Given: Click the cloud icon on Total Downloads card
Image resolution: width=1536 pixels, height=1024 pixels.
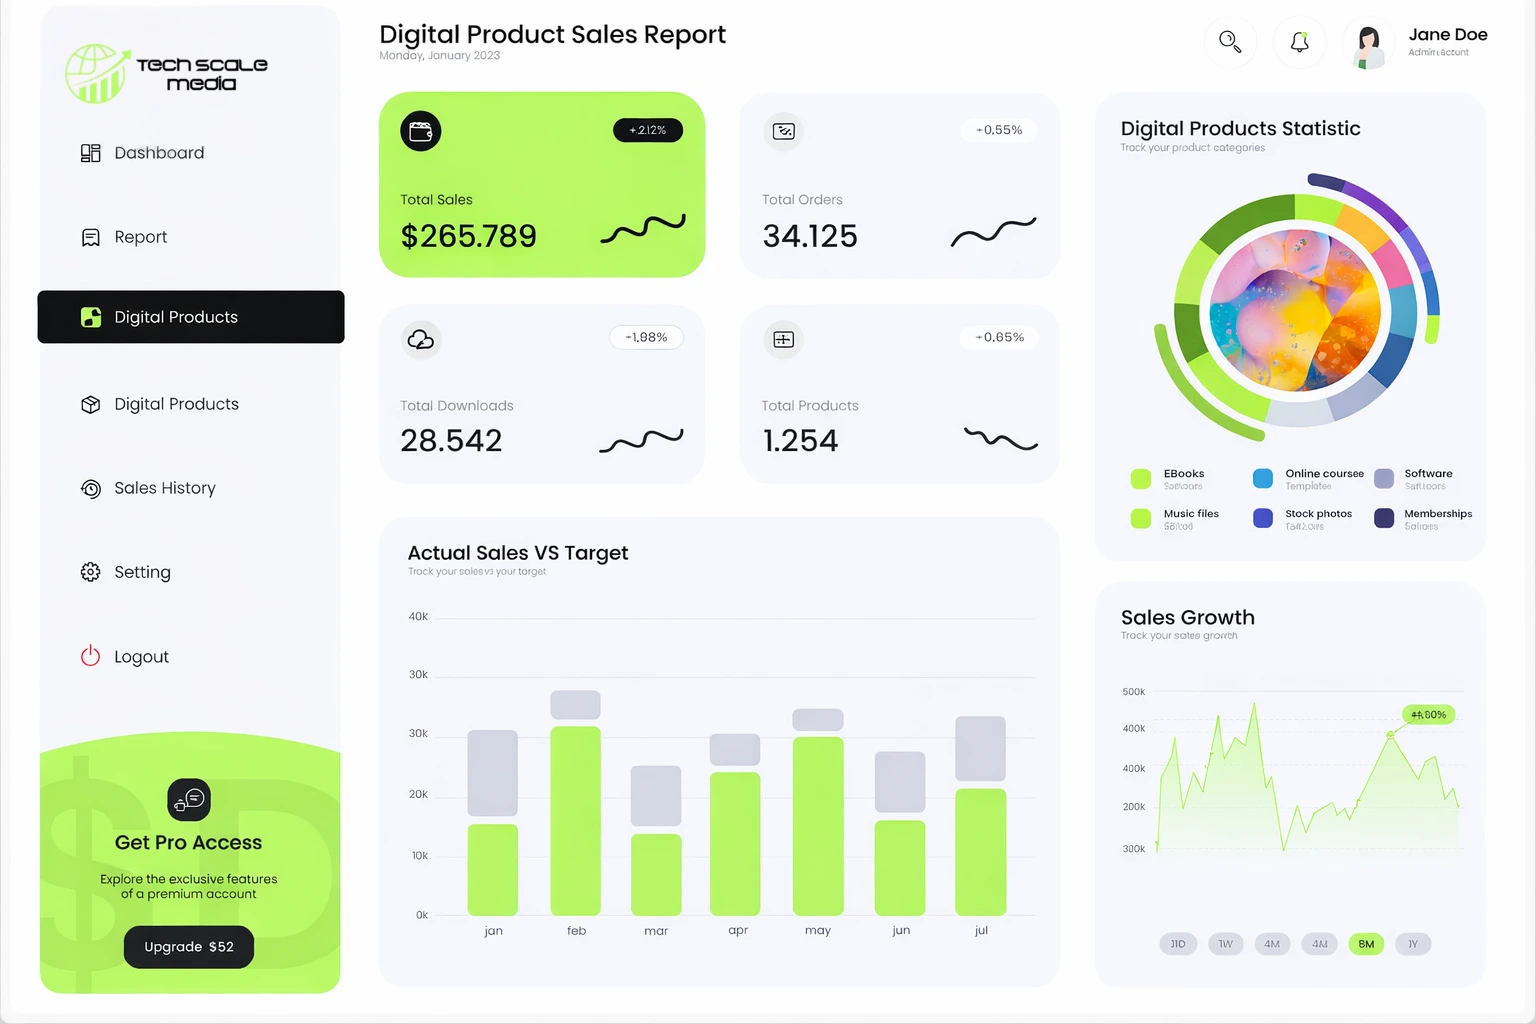Looking at the screenshot, I should (421, 339).
